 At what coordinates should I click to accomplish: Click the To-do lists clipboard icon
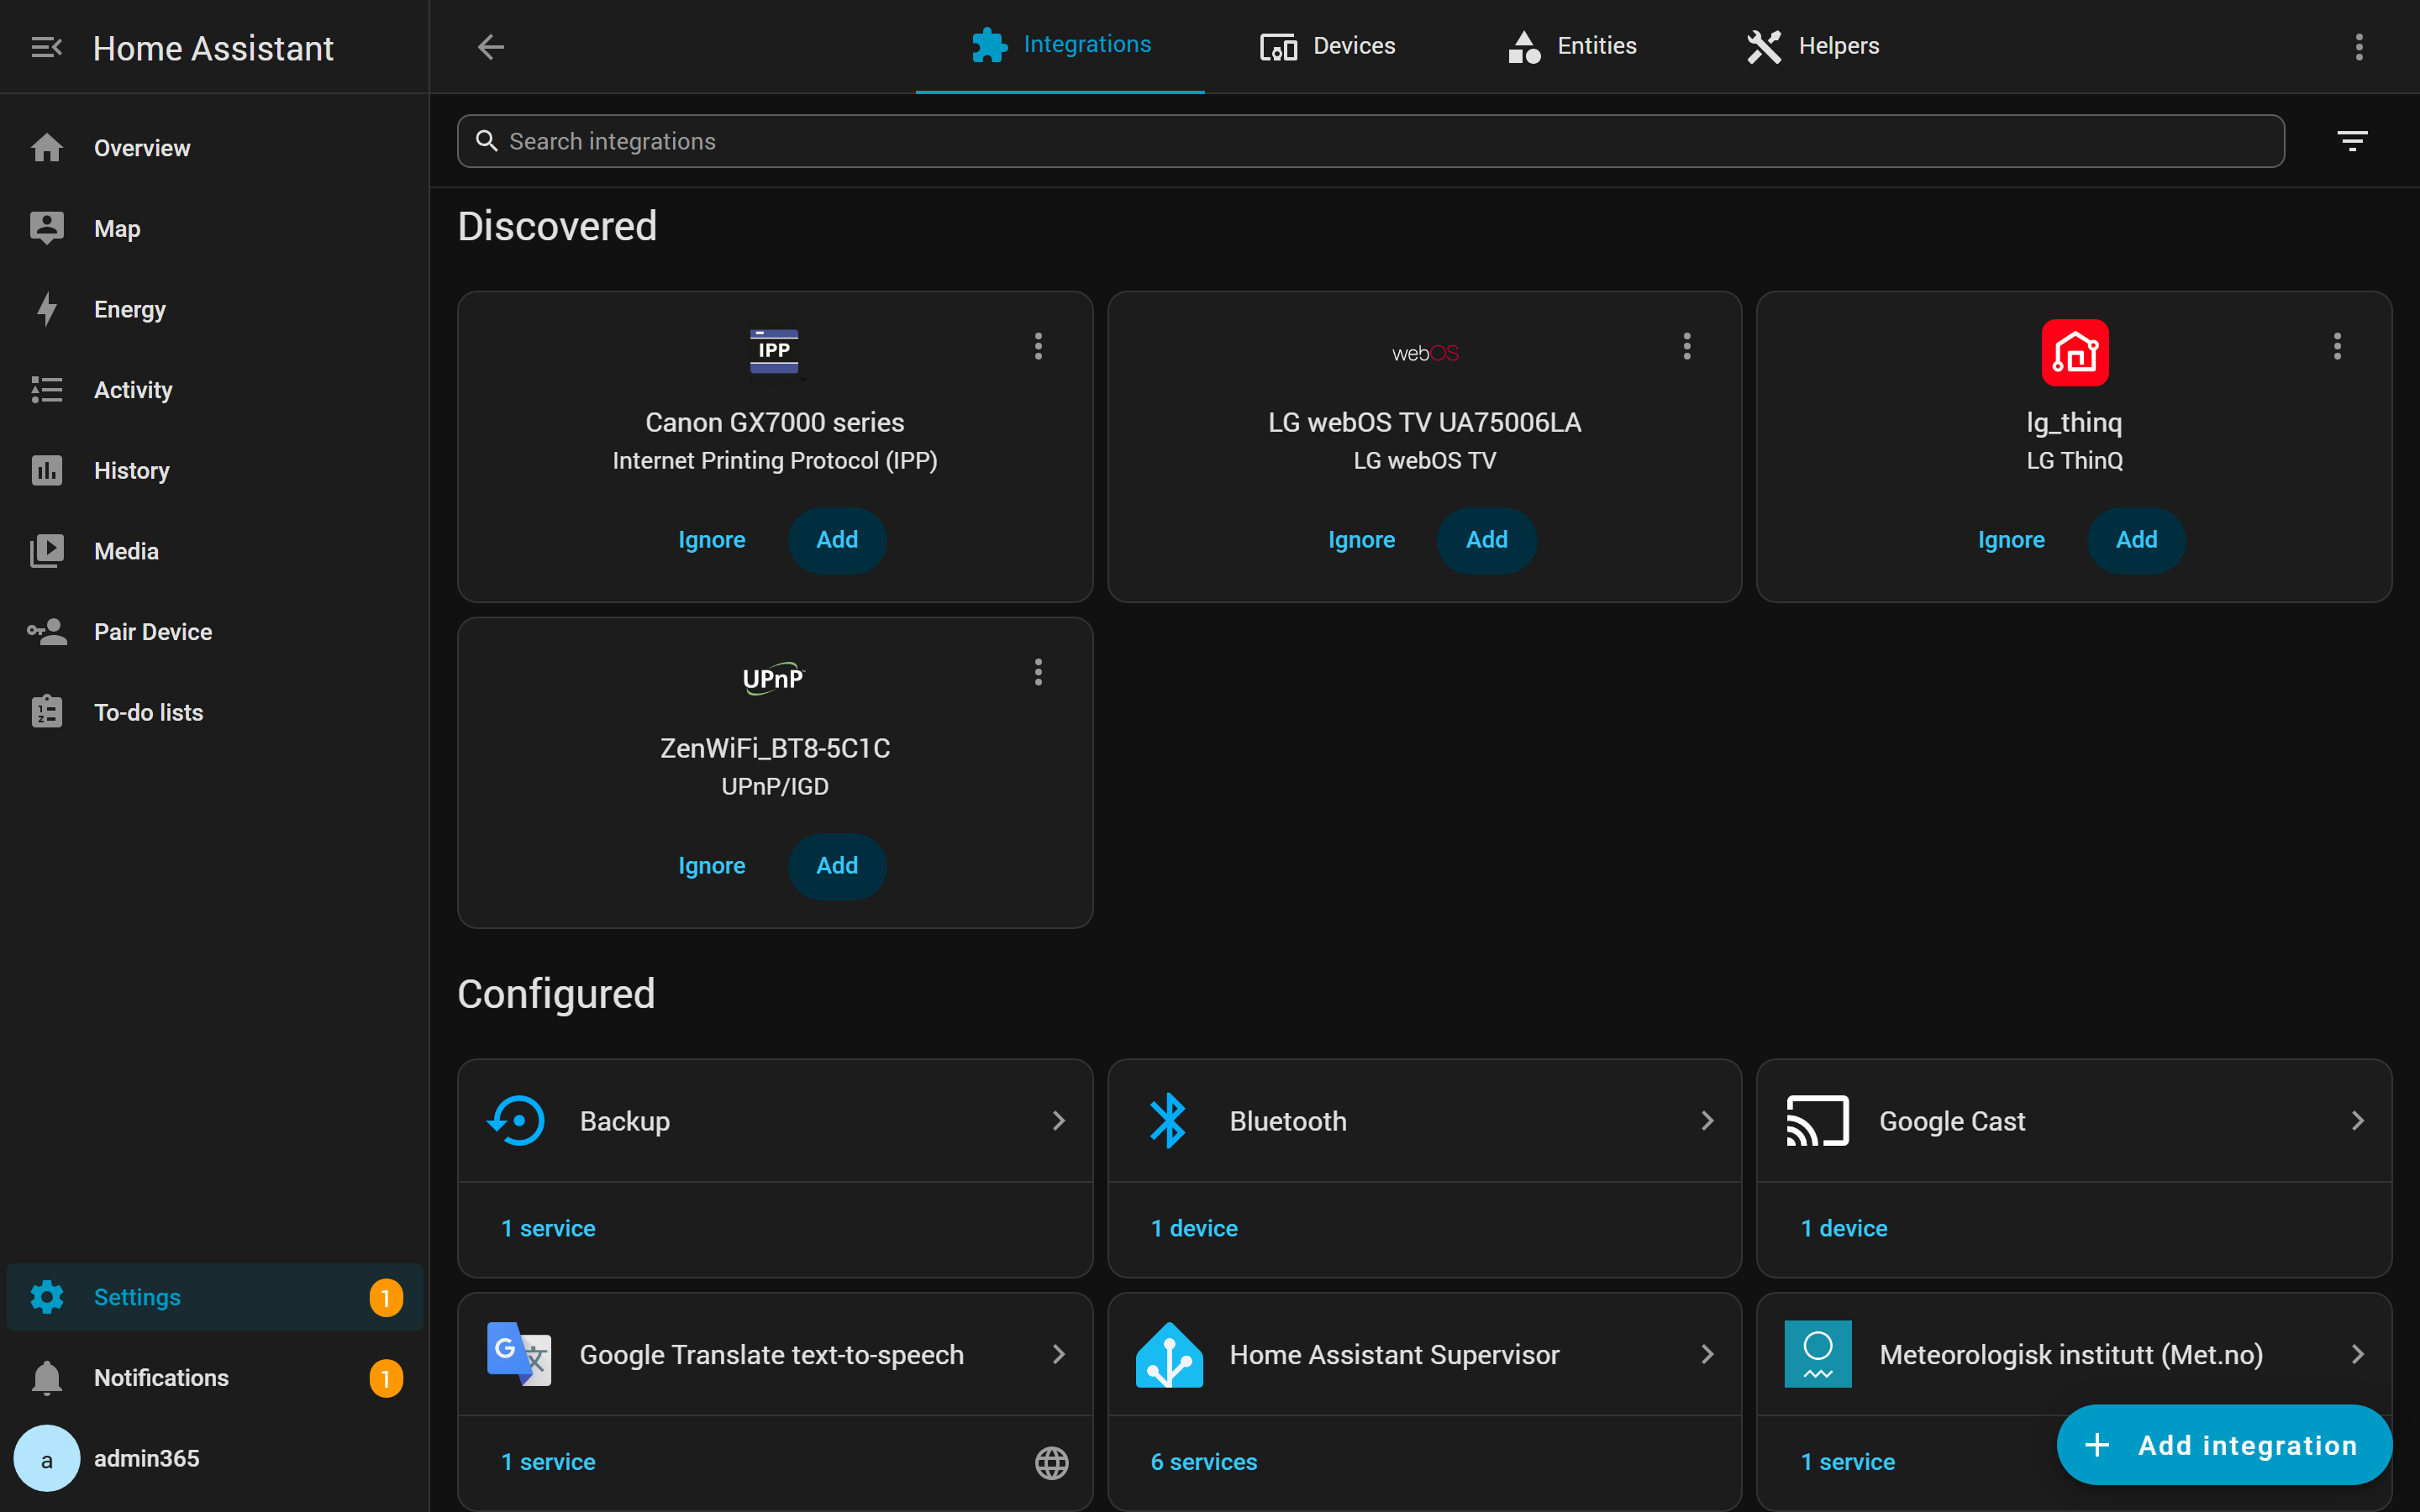pos(47,712)
